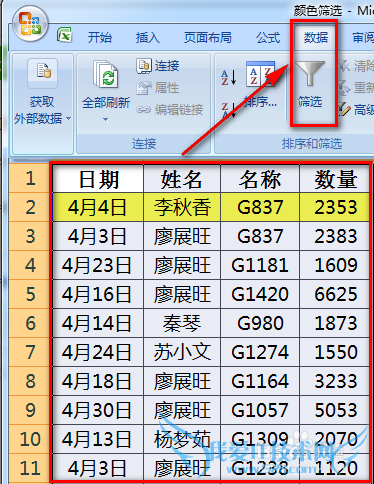Open the 开始 ribbon tab
Viewport: 374px width, 484px height.
[100, 37]
